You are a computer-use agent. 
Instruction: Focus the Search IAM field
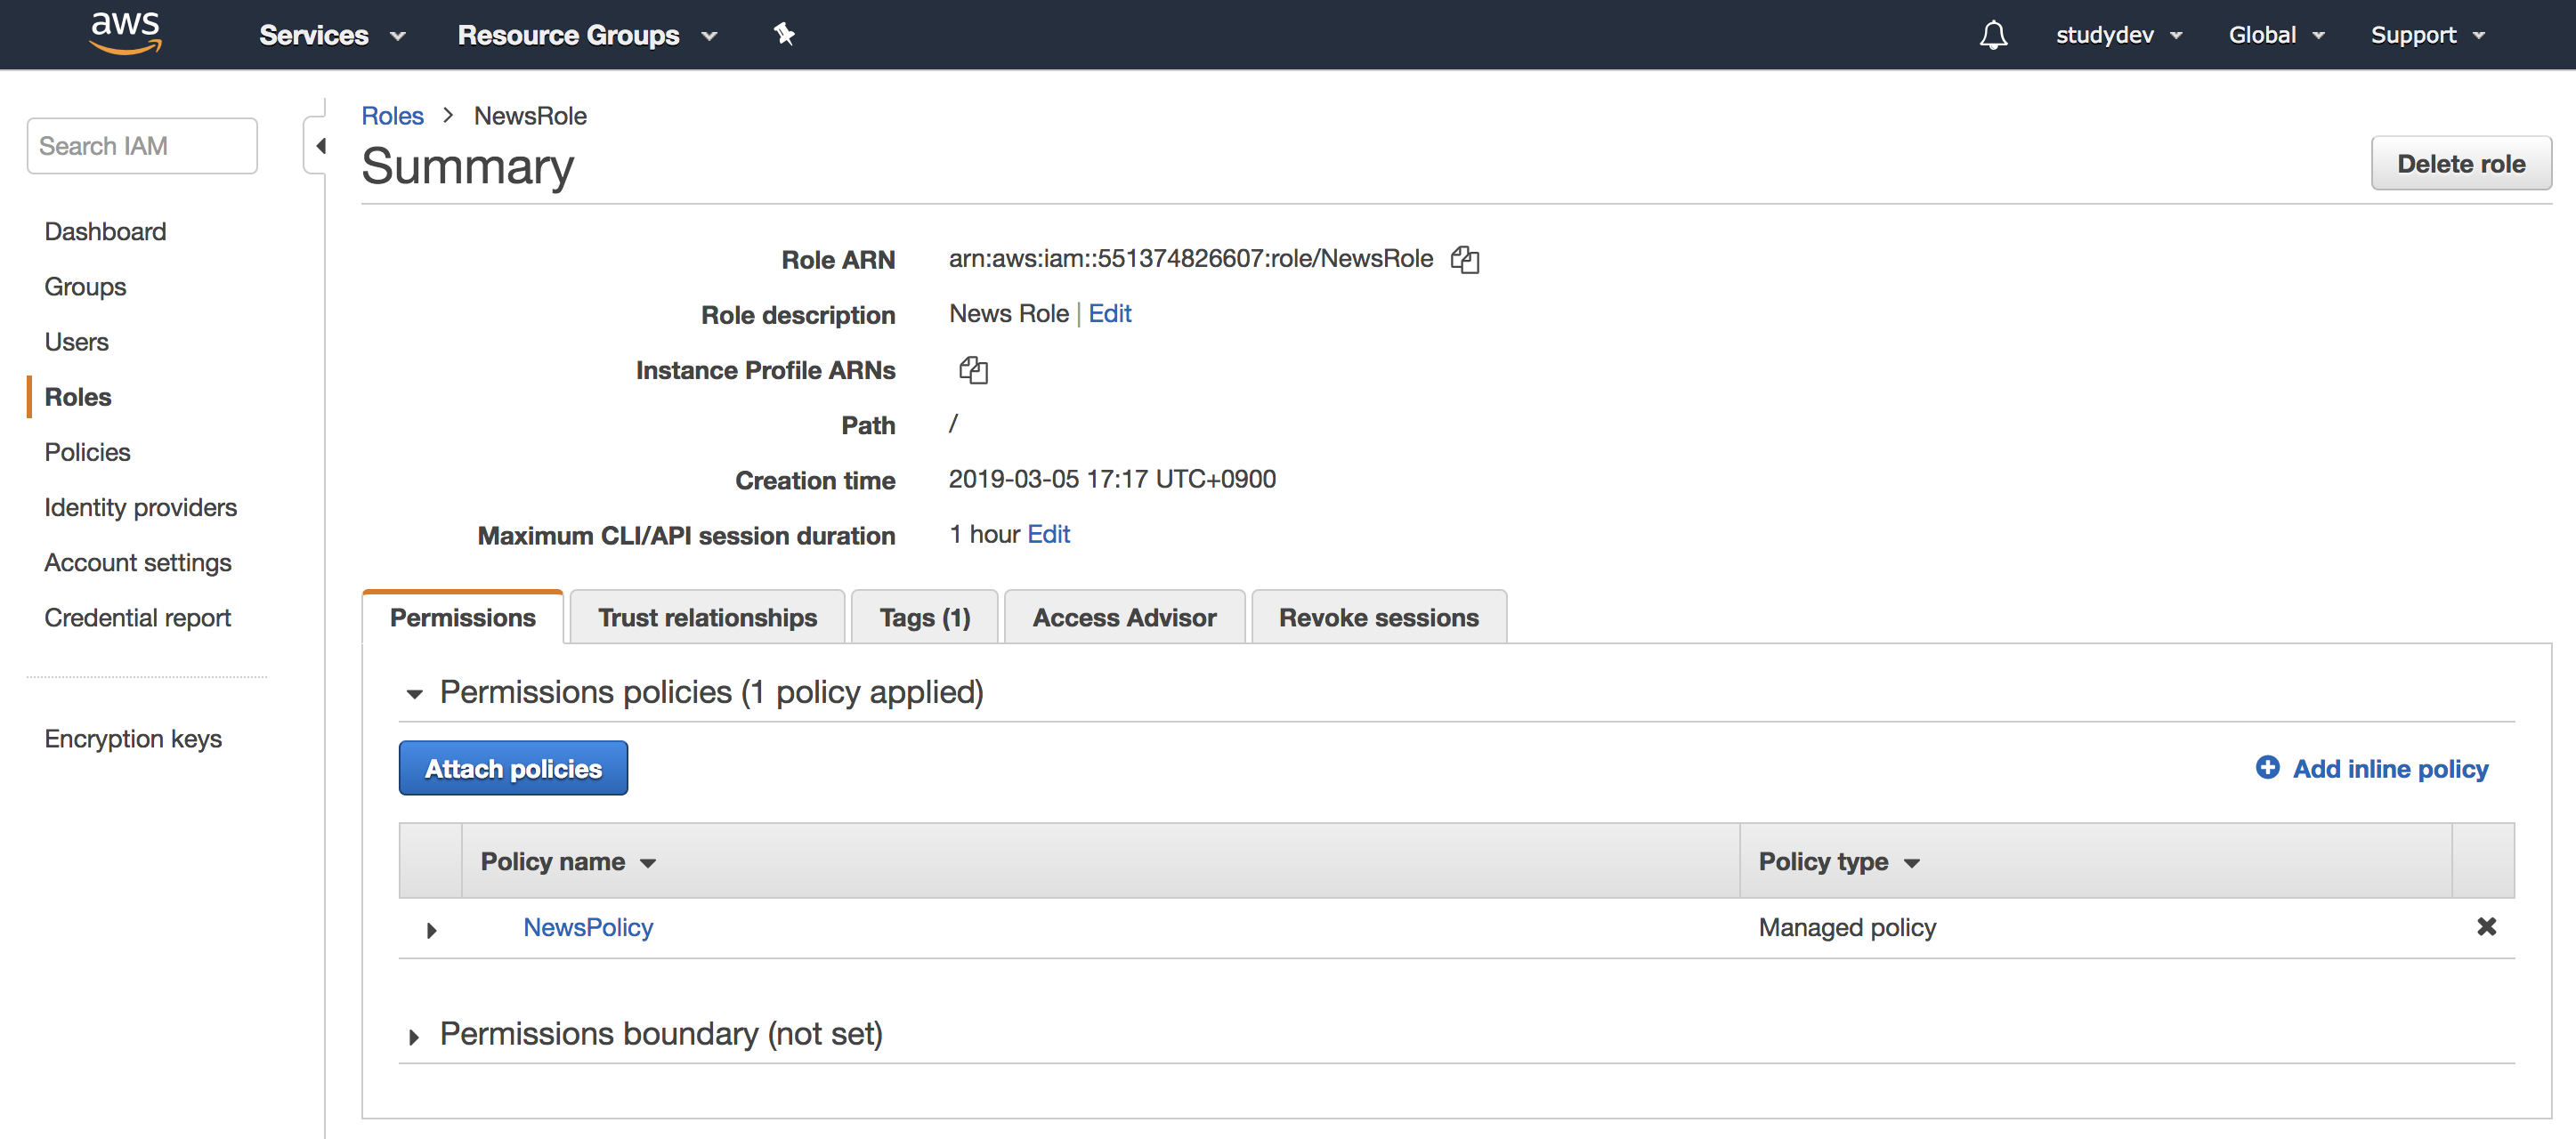pos(142,146)
